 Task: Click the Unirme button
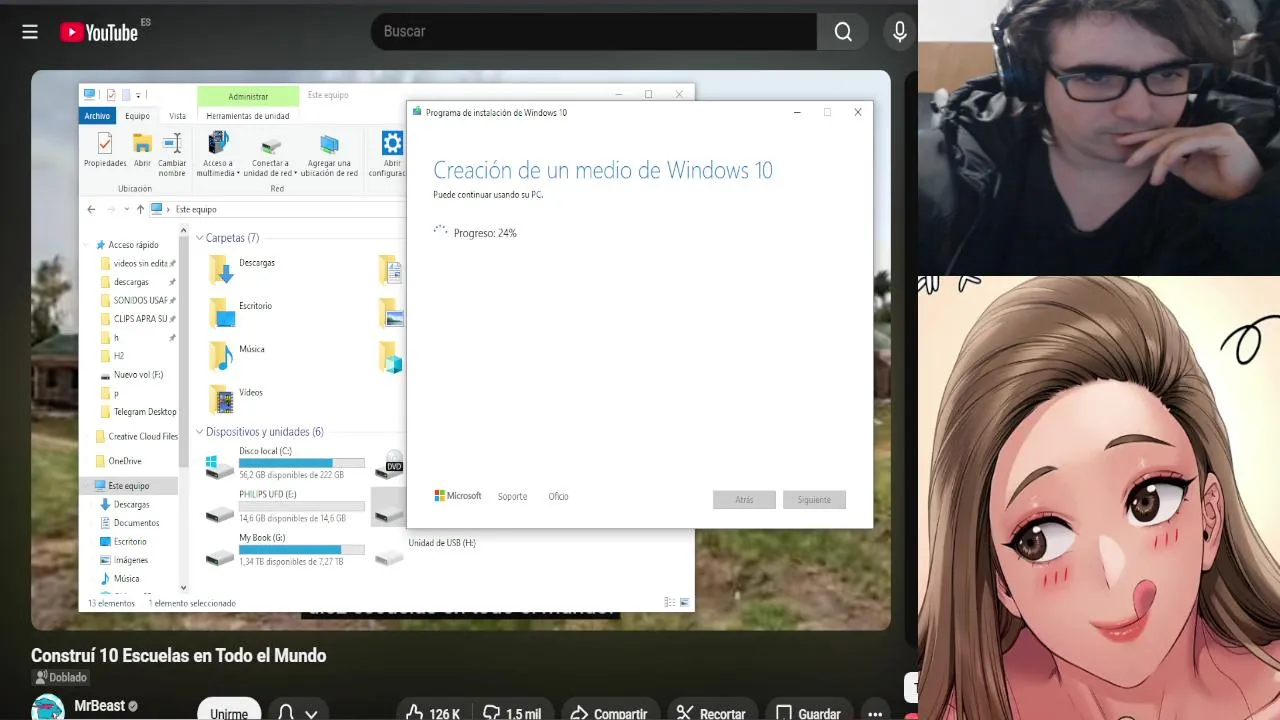229,711
